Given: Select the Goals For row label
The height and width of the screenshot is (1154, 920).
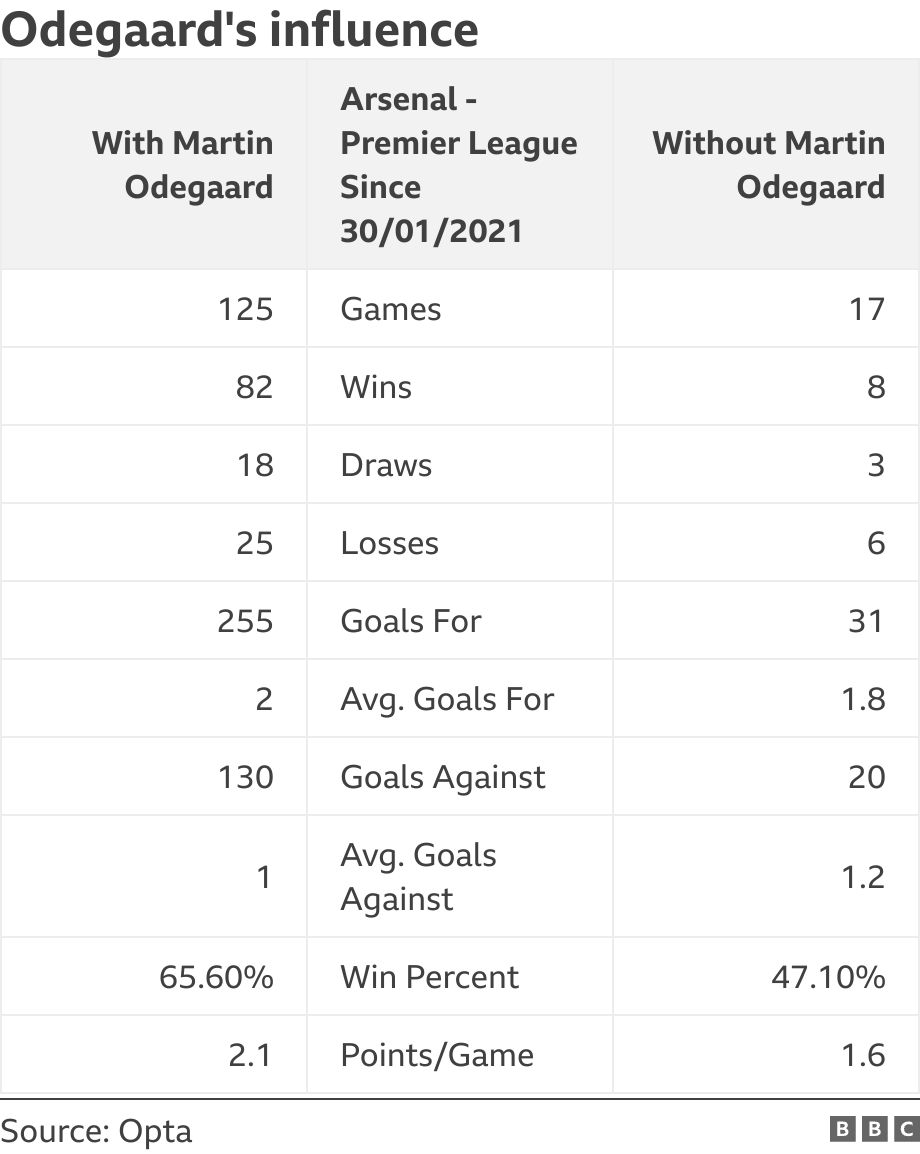Looking at the screenshot, I should [x=411, y=621].
